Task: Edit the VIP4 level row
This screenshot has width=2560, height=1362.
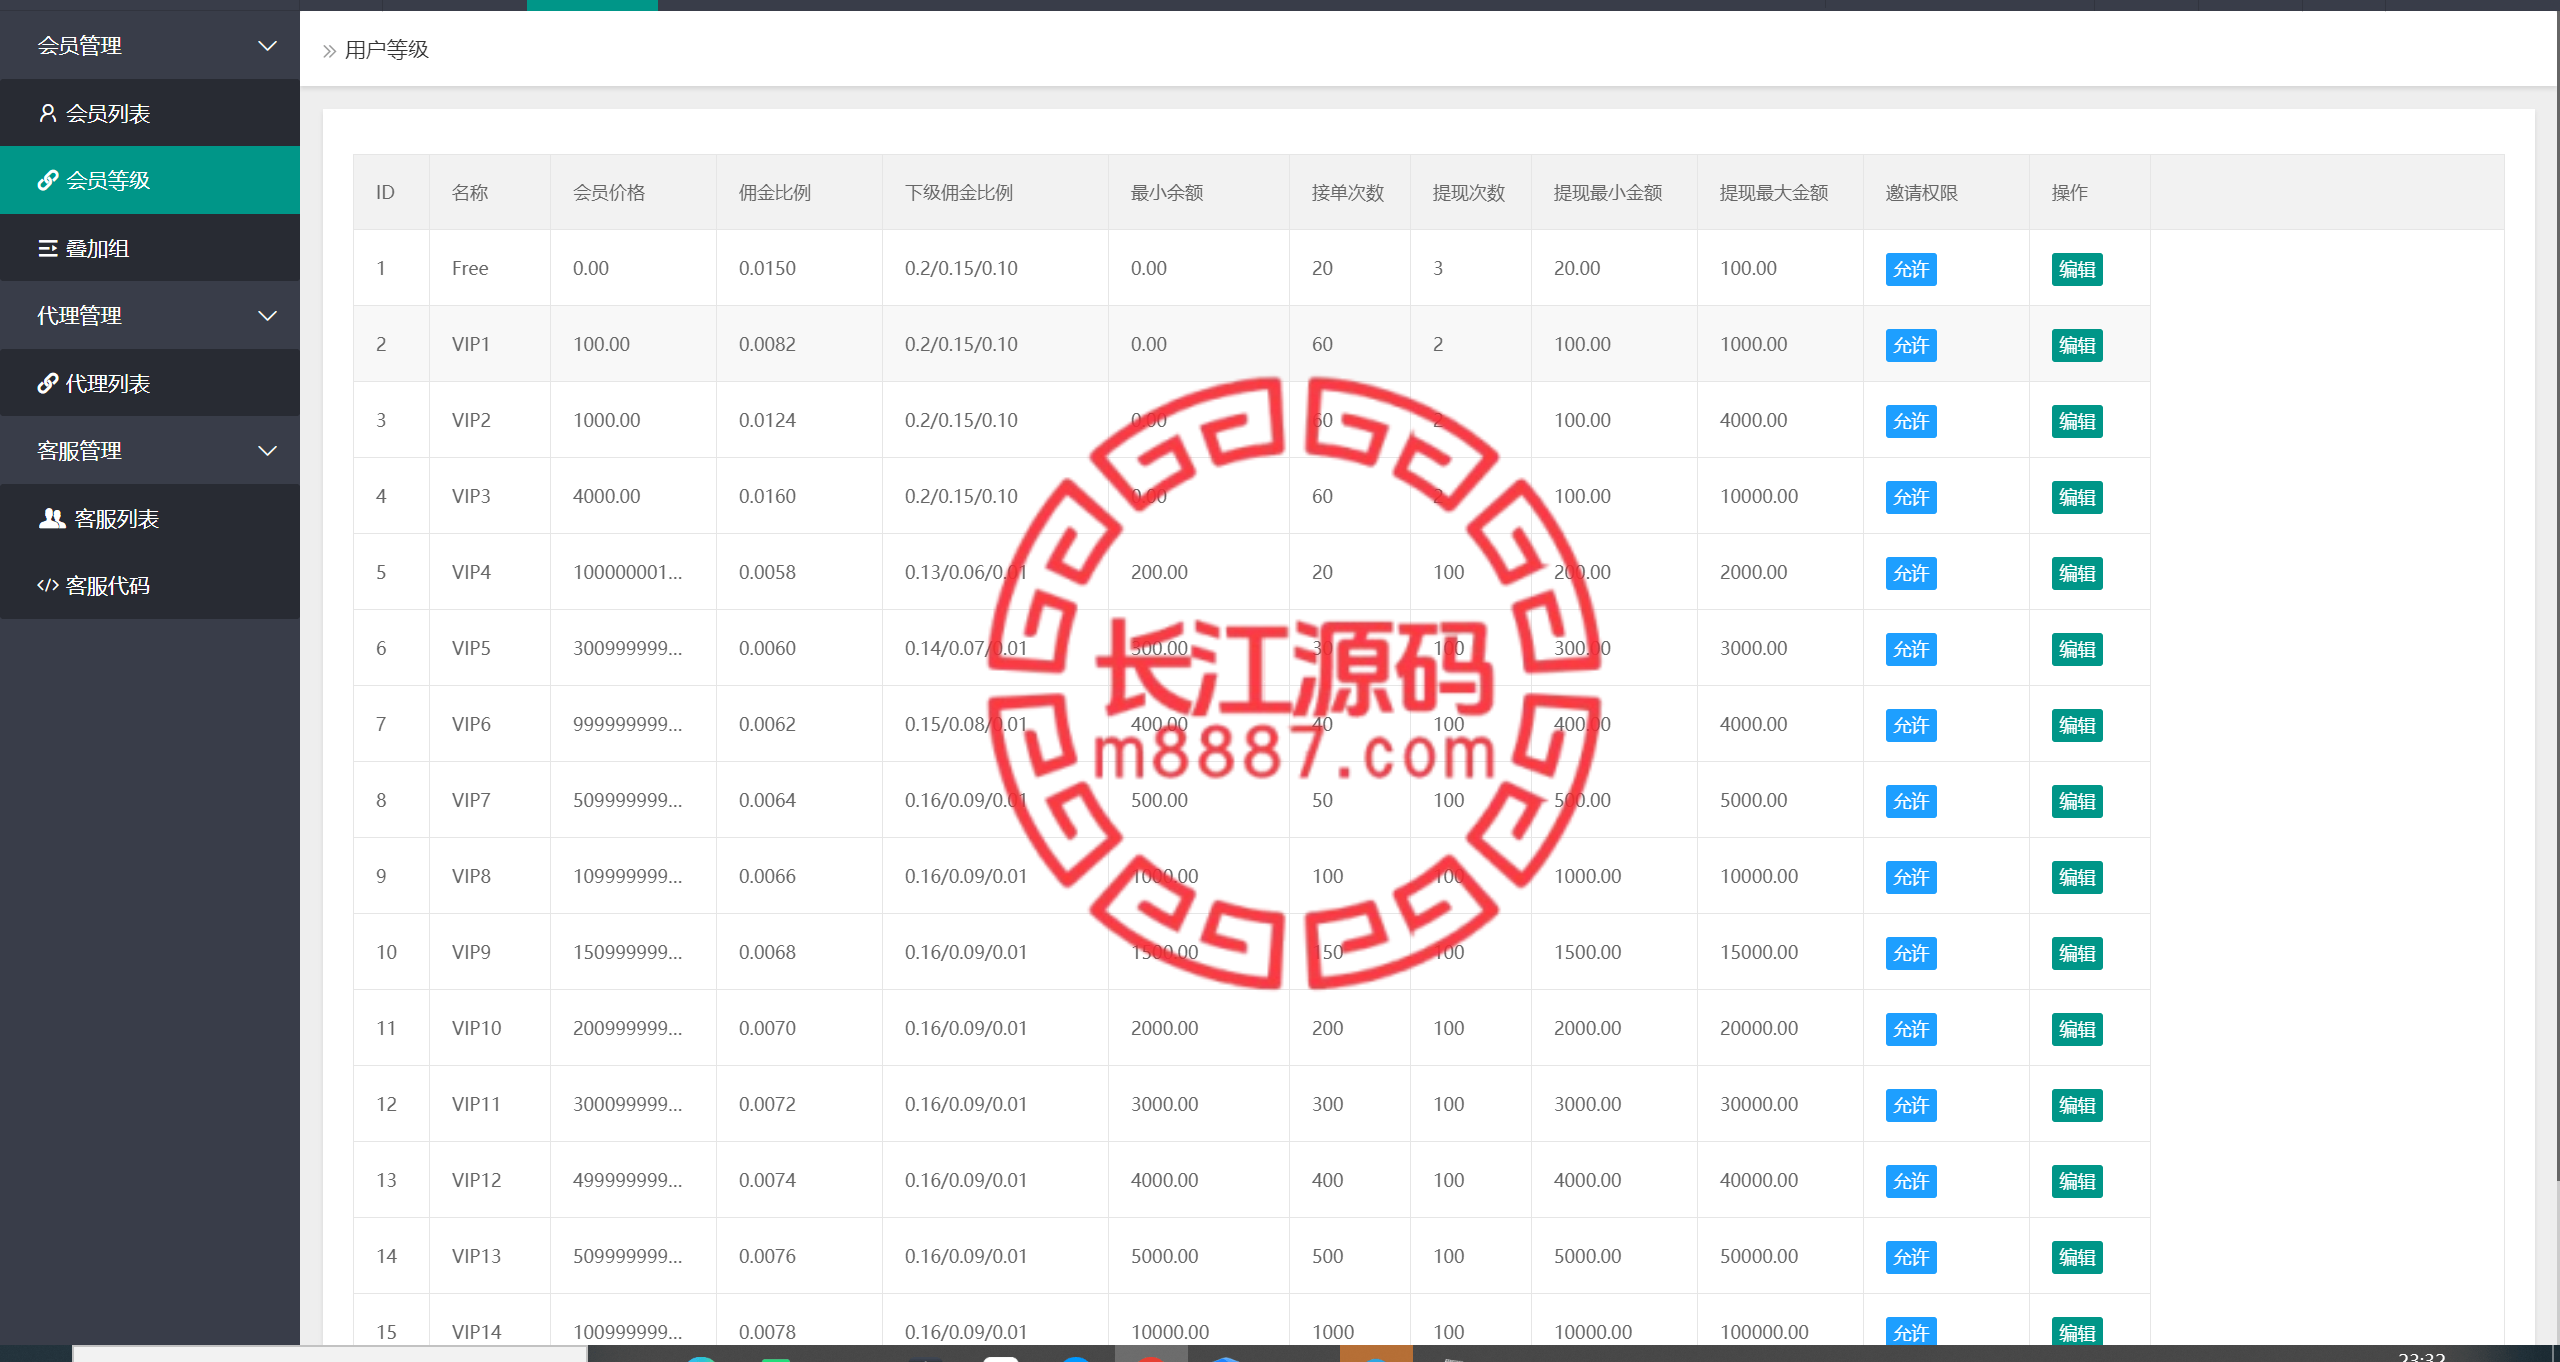Action: (2077, 573)
